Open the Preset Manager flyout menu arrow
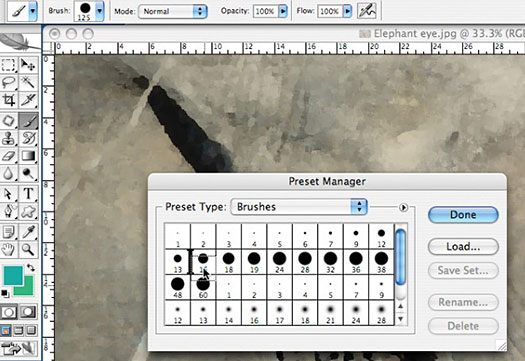 click(x=403, y=208)
